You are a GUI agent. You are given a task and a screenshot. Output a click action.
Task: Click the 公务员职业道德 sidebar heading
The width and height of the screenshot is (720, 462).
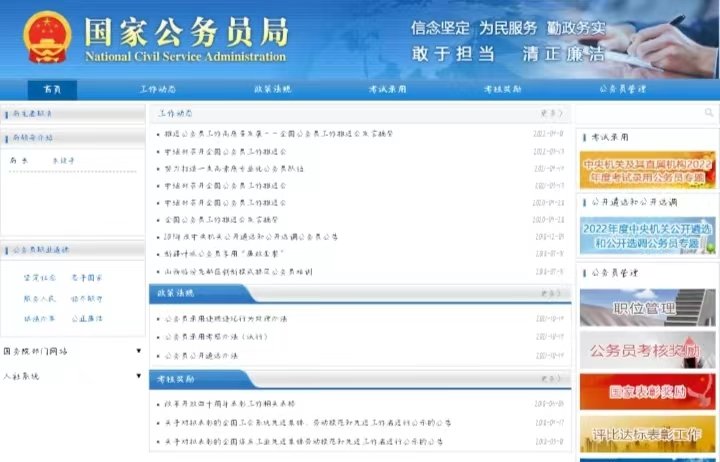41,250
